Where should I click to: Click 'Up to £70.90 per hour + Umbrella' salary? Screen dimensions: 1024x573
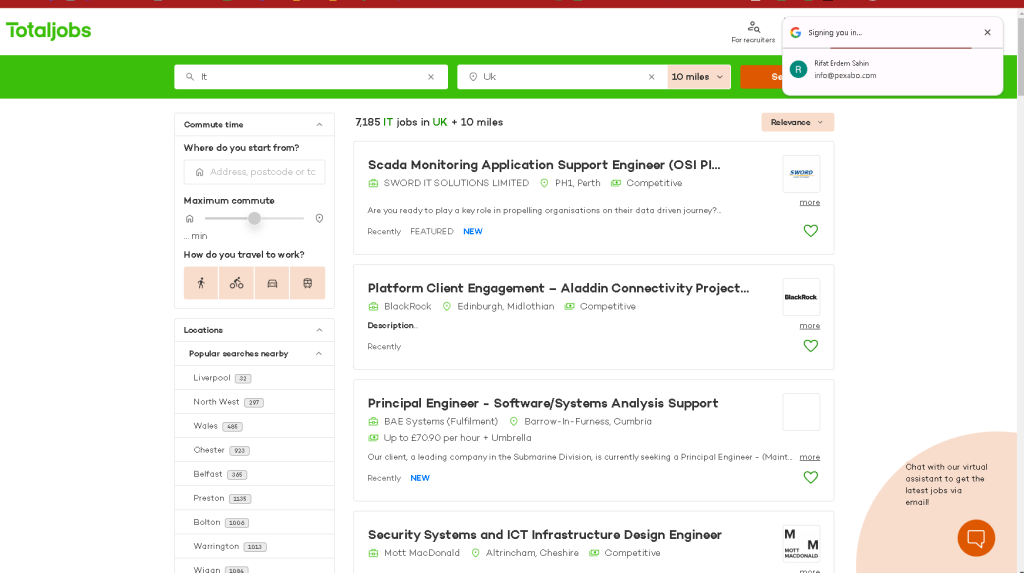tap(458, 438)
